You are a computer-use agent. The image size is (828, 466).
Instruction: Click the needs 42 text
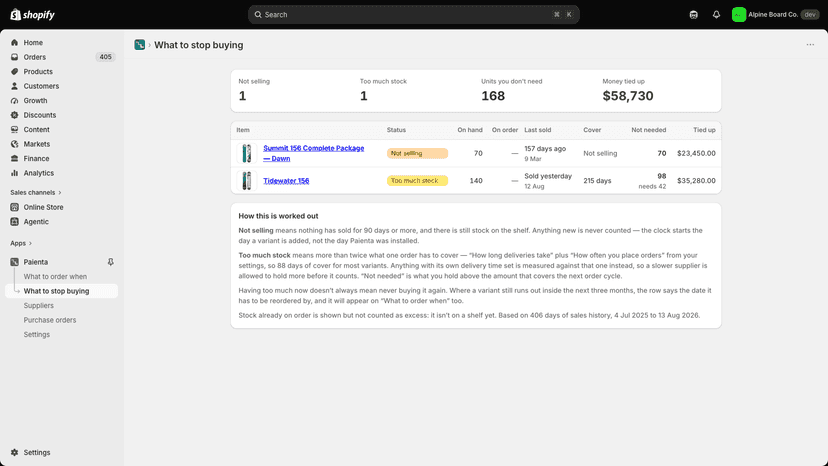pos(652,187)
